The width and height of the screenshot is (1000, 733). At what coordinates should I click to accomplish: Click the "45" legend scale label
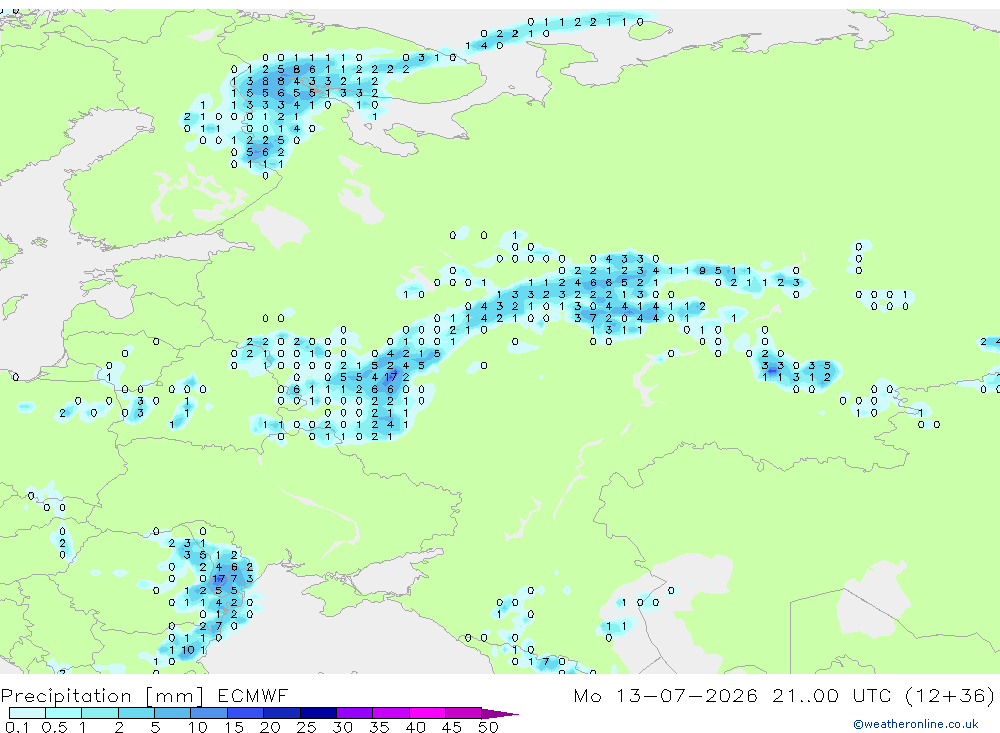click(452, 727)
